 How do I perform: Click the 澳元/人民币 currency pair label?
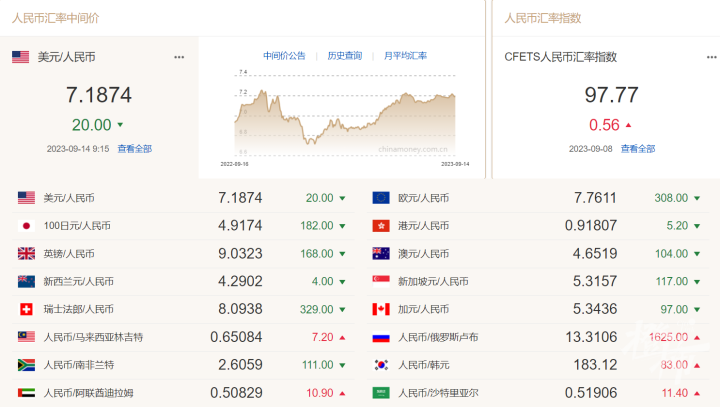pos(423,254)
